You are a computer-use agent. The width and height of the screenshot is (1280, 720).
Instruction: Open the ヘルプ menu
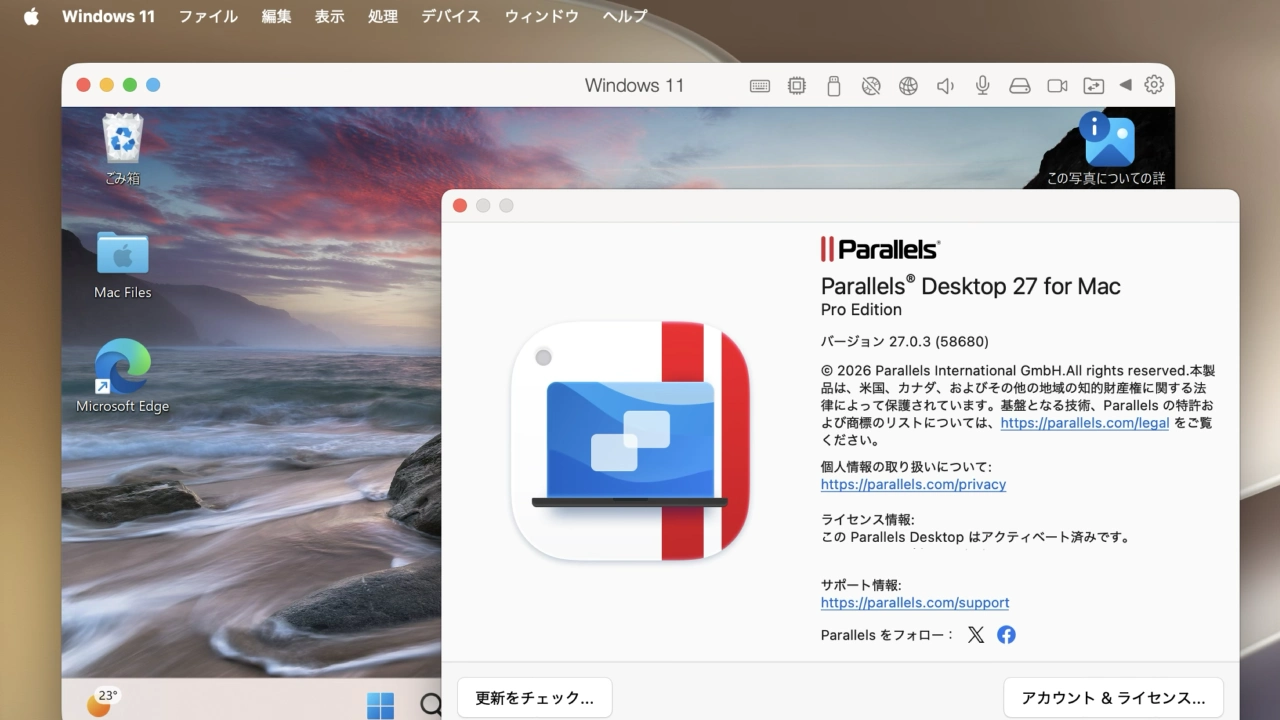coord(624,16)
